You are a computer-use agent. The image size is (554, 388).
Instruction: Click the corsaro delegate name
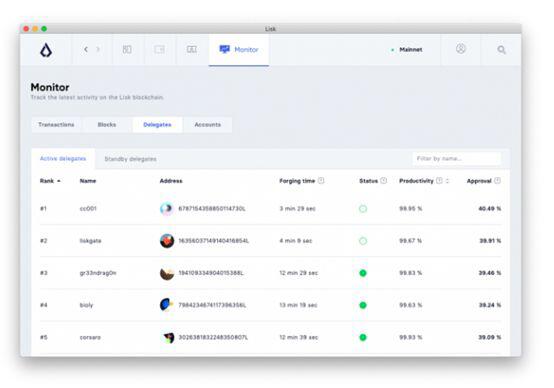(x=90, y=337)
